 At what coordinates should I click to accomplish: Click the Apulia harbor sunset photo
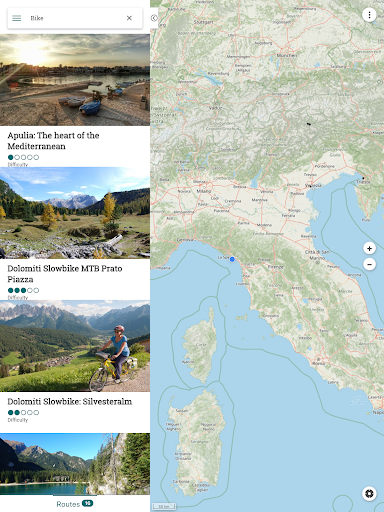(x=75, y=80)
